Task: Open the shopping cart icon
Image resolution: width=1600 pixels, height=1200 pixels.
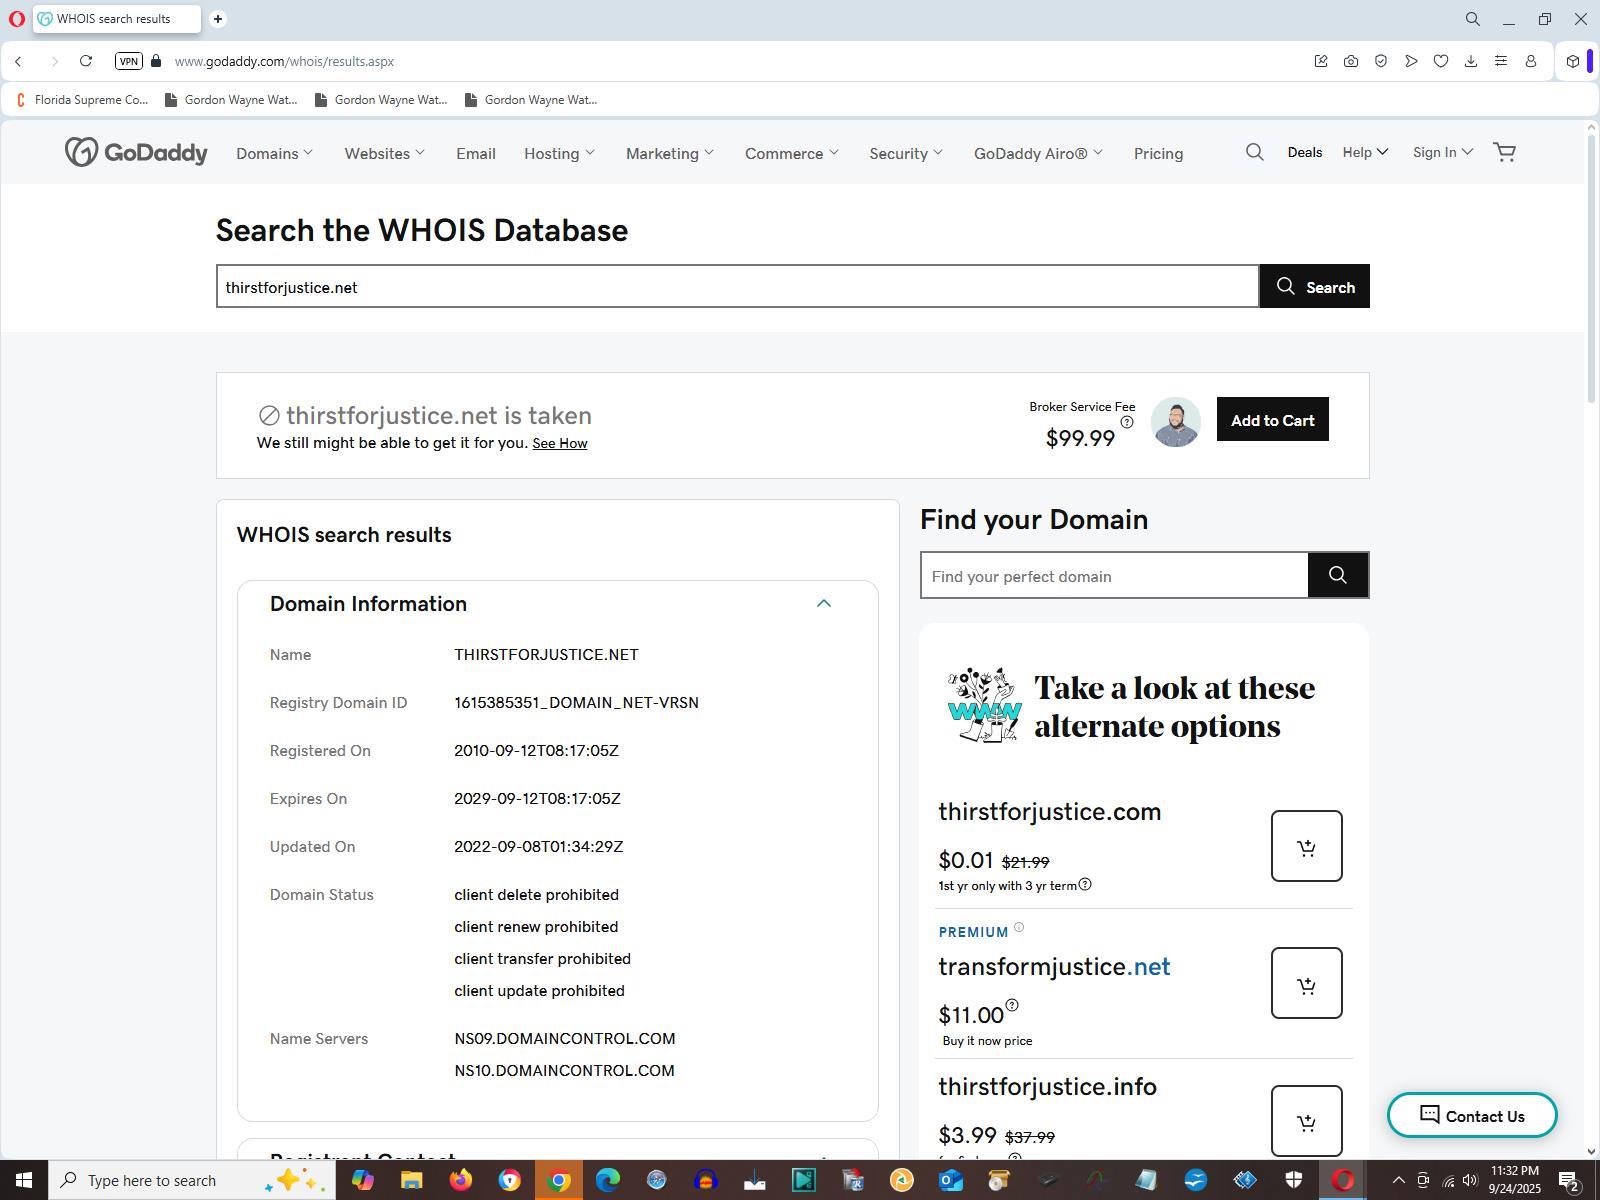Action: click(x=1504, y=152)
